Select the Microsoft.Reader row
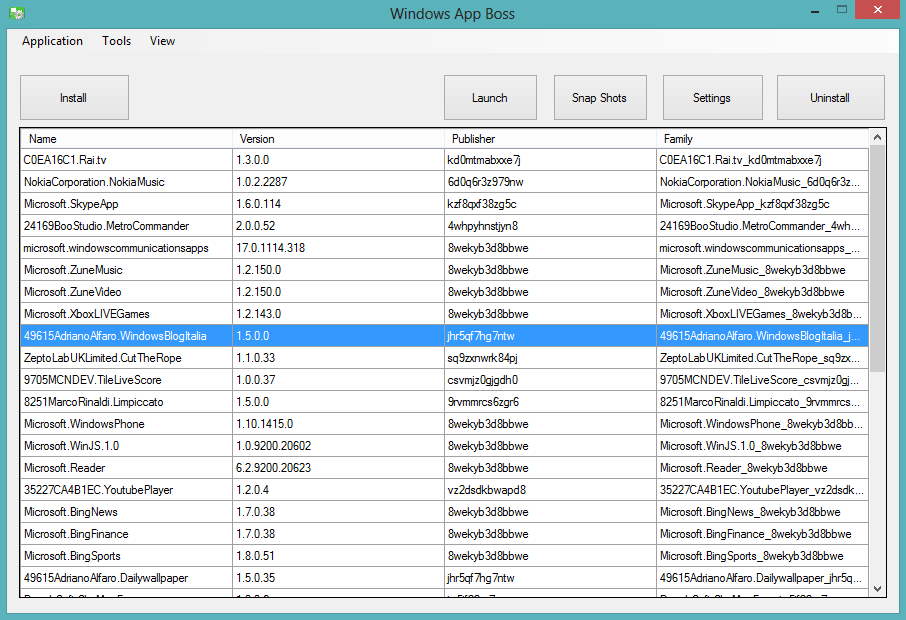 [x=444, y=467]
